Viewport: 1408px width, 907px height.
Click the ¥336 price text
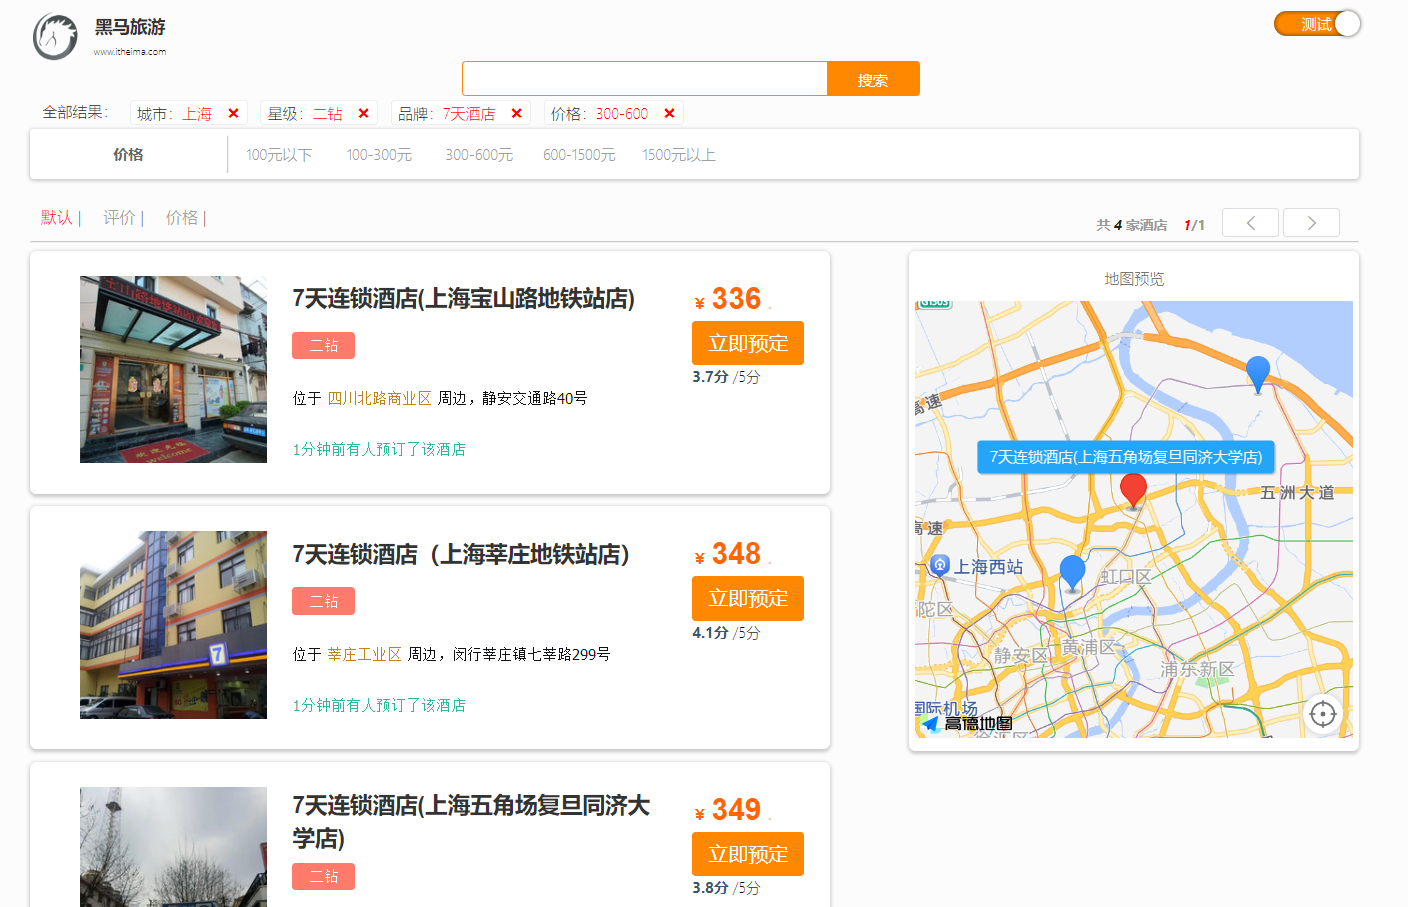click(x=728, y=299)
